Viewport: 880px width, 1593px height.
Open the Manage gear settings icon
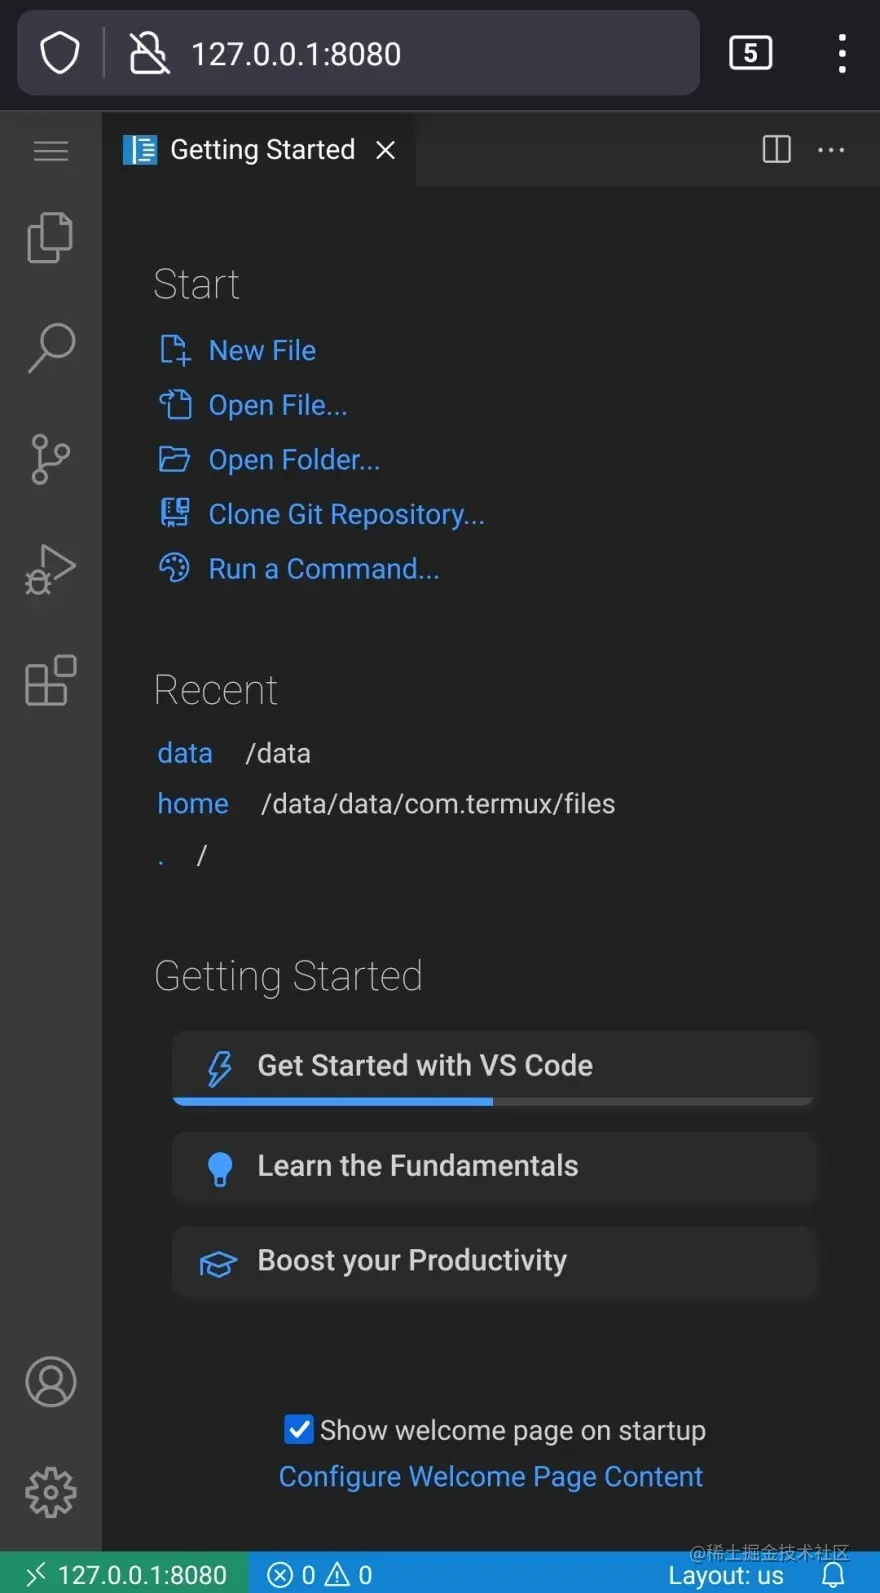tap(51, 1493)
